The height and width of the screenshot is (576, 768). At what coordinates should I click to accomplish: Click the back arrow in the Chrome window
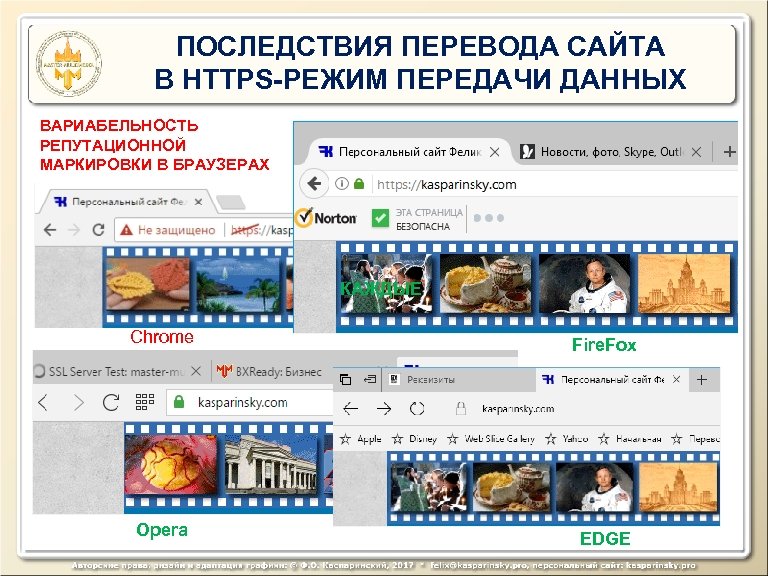(x=50, y=230)
